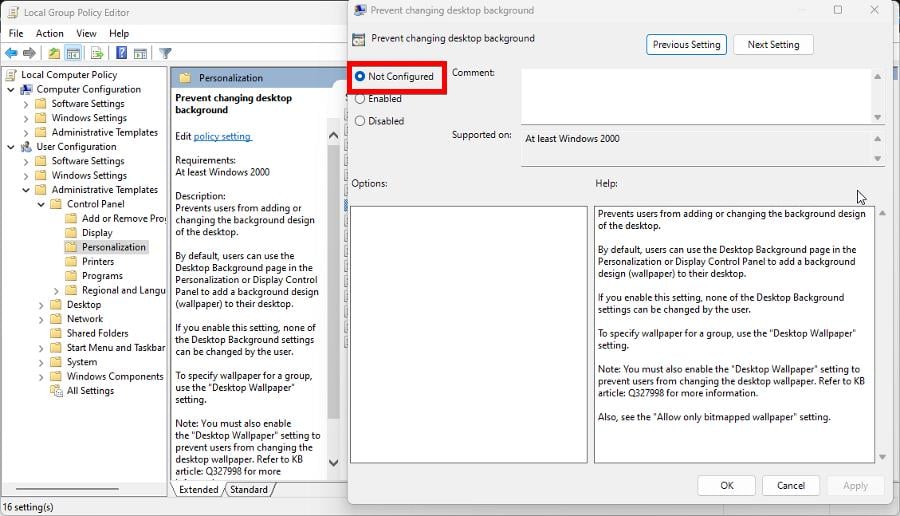The height and width of the screenshot is (516, 900).
Task: Open the Help menu
Action: [x=119, y=33]
